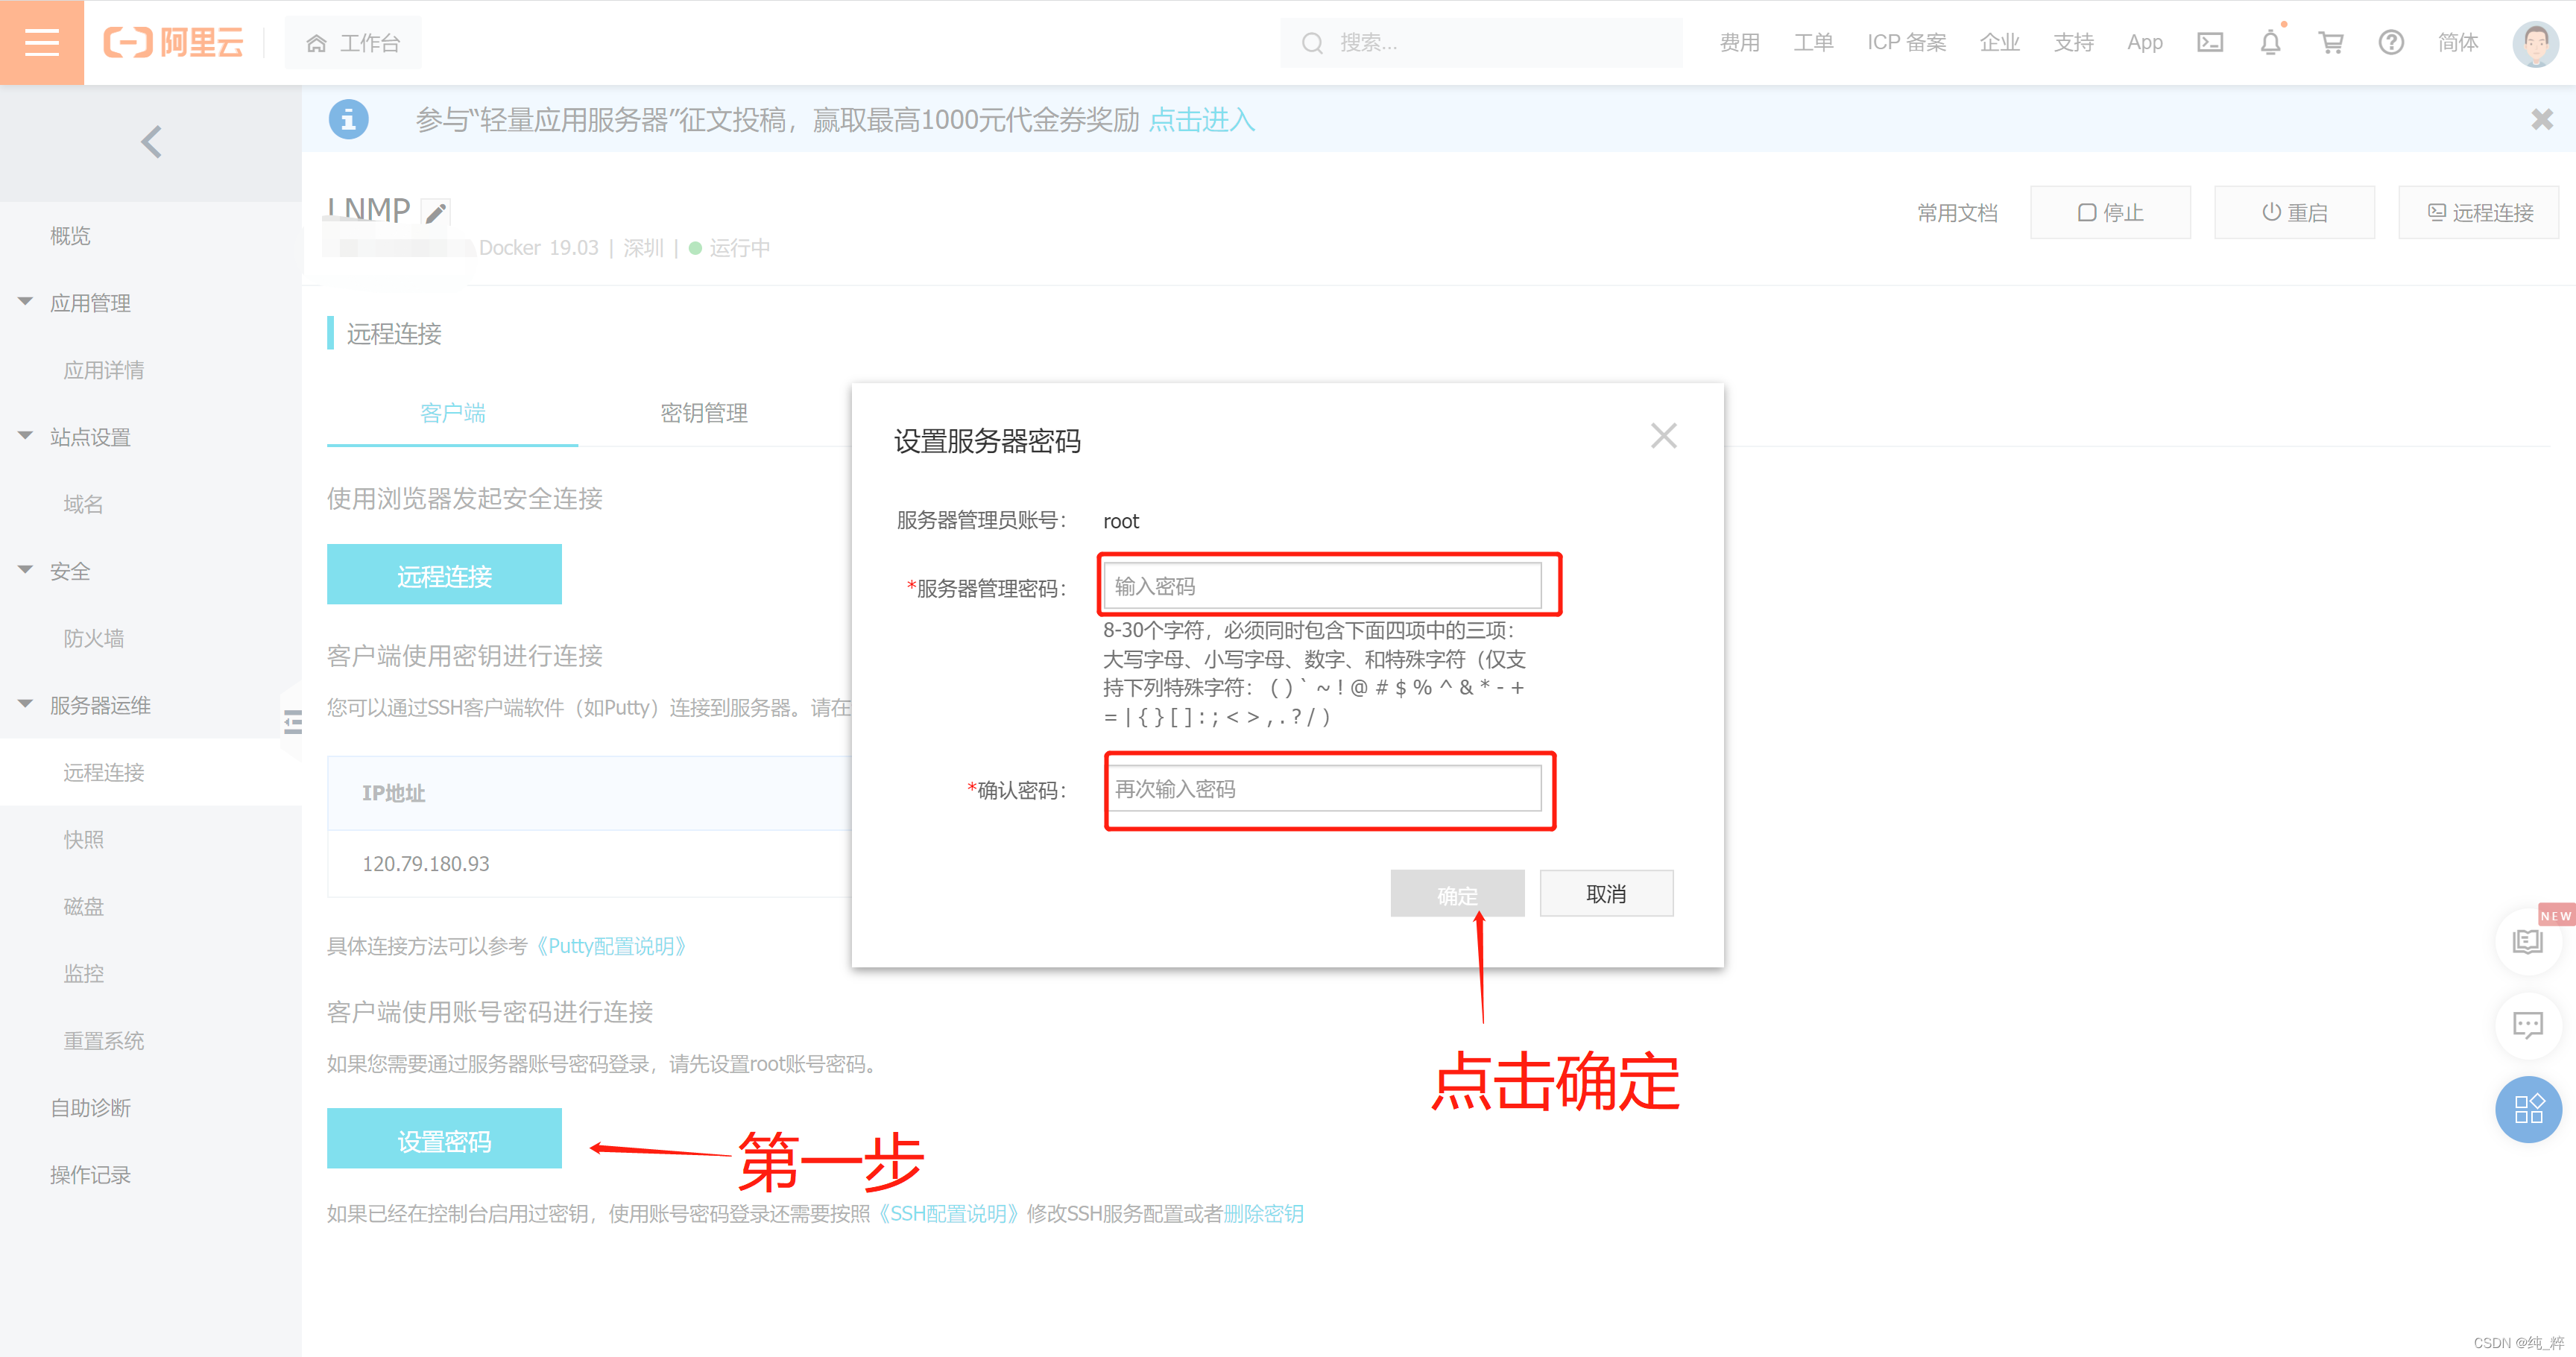
Task: Focus the top 搜索 search box
Action: tap(1481, 43)
